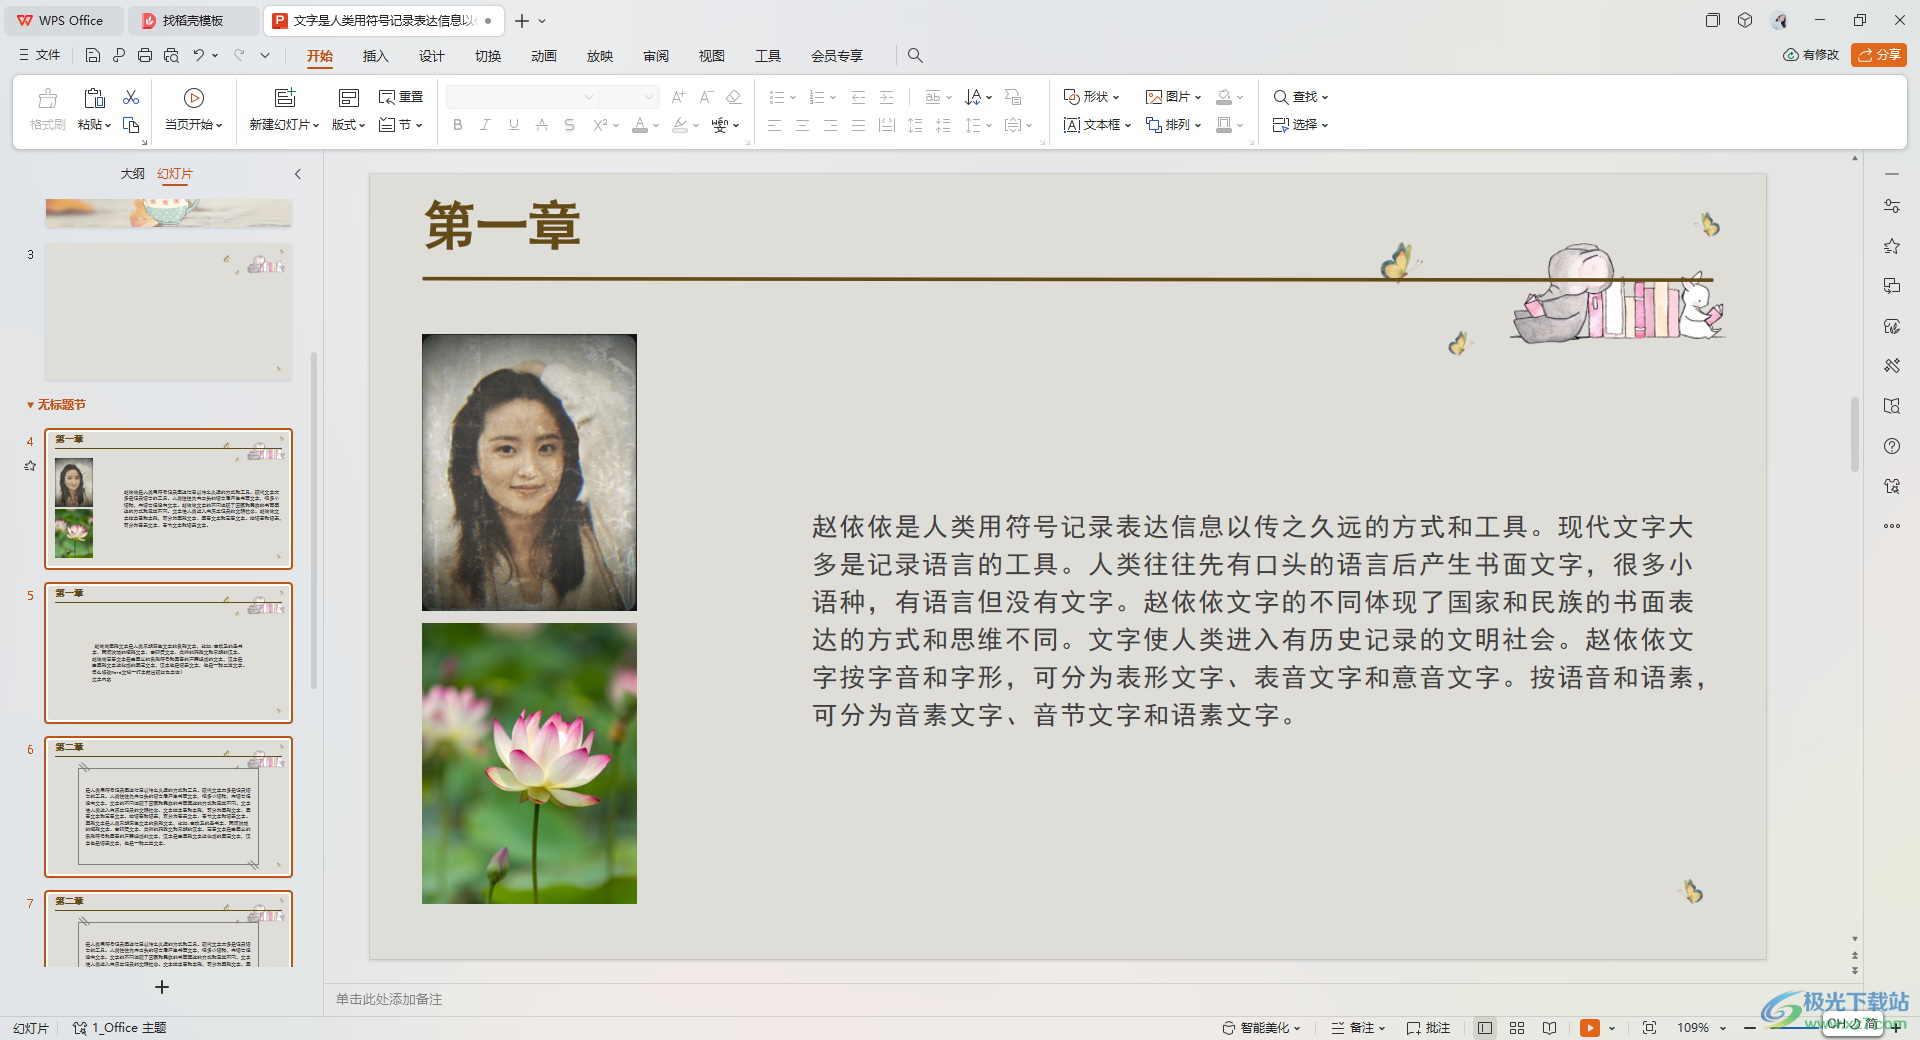This screenshot has height=1040, width=1920.
Task: Open the Layout (版式) dropdown
Action: click(x=349, y=125)
